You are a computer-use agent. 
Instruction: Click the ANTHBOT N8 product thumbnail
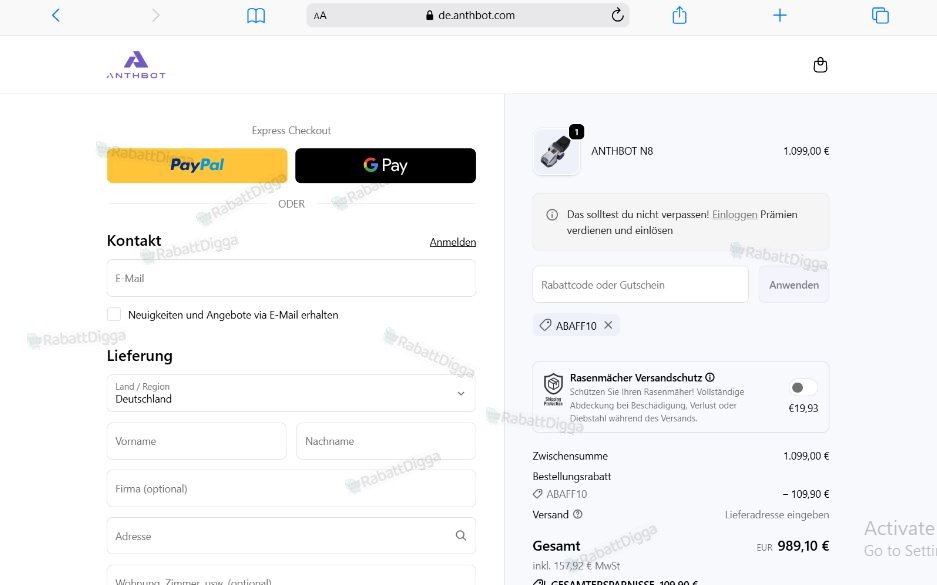[x=556, y=152]
